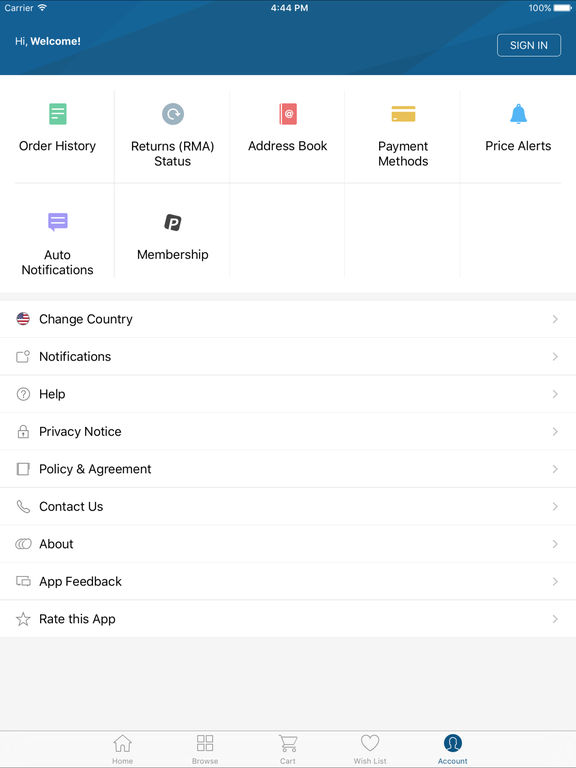Select the Payment Methods card icon
Image resolution: width=576 pixels, height=768 pixels.
[403, 114]
